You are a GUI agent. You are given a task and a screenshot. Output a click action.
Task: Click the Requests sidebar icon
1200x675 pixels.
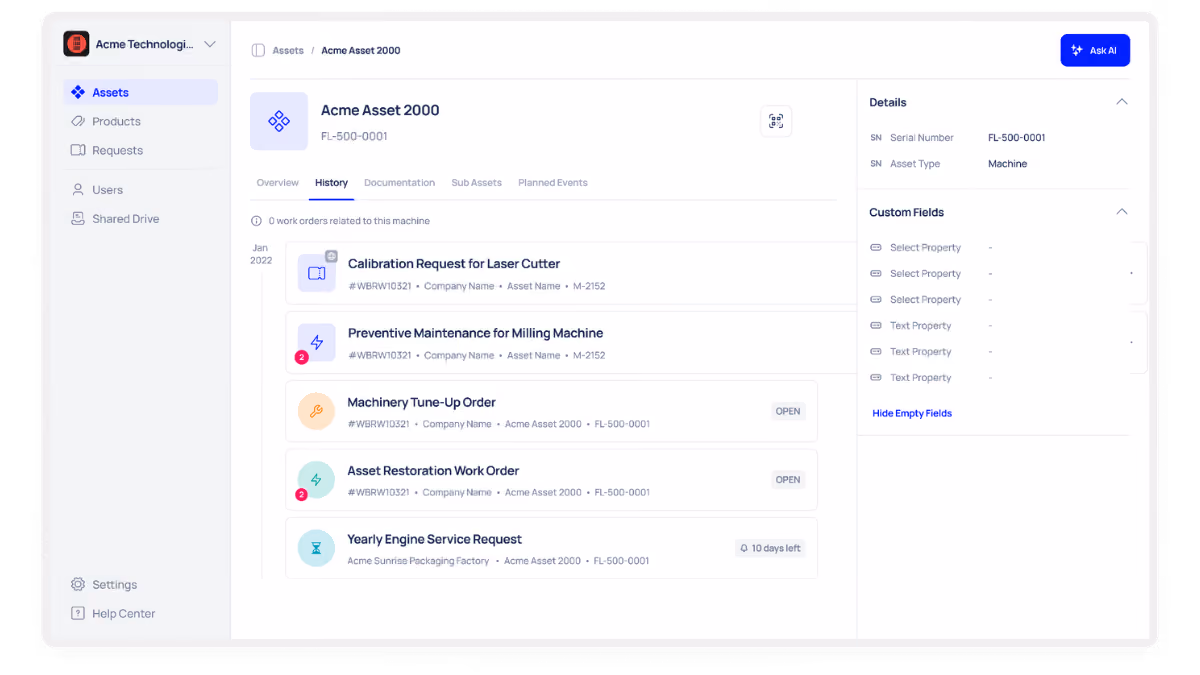(x=78, y=150)
